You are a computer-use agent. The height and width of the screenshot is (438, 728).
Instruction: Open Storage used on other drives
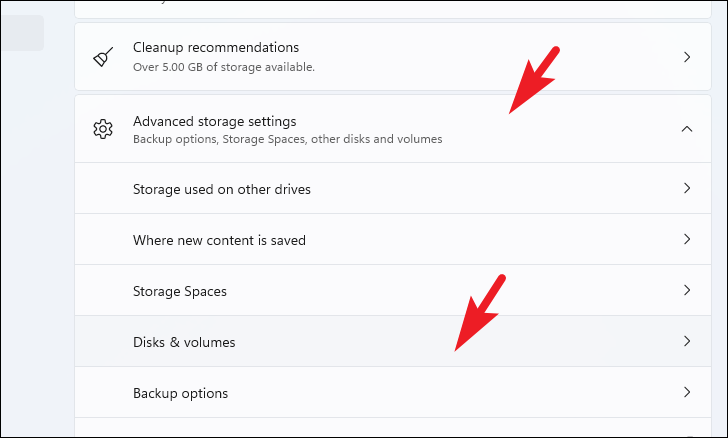coord(221,190)
